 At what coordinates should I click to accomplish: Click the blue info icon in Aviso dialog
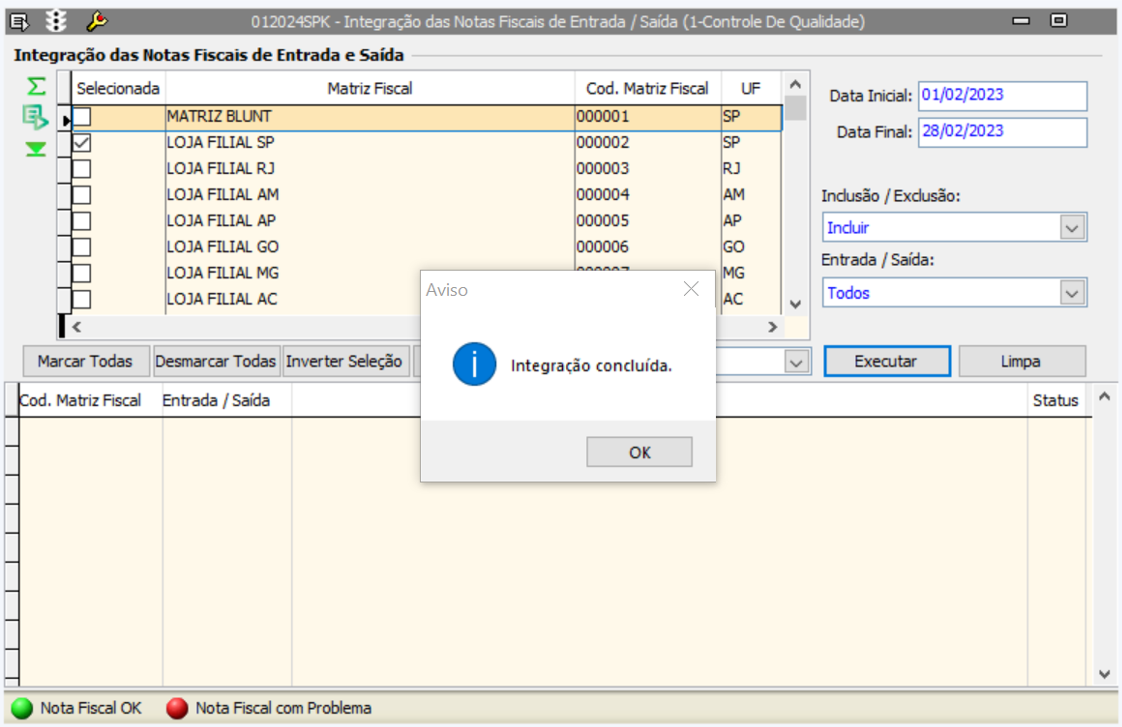(474, 365)
